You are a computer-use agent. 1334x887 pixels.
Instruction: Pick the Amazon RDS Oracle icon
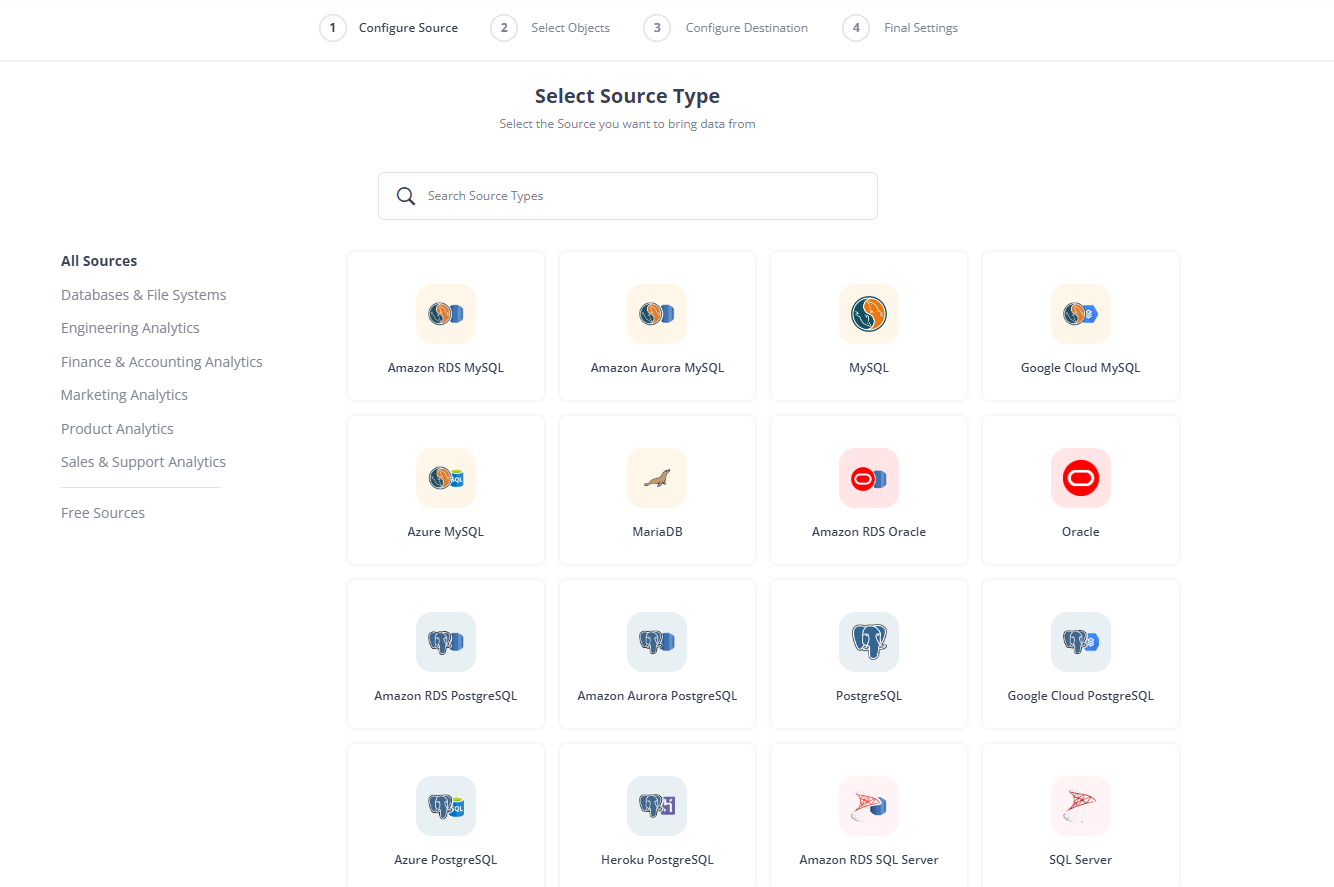tap(869, 478)
